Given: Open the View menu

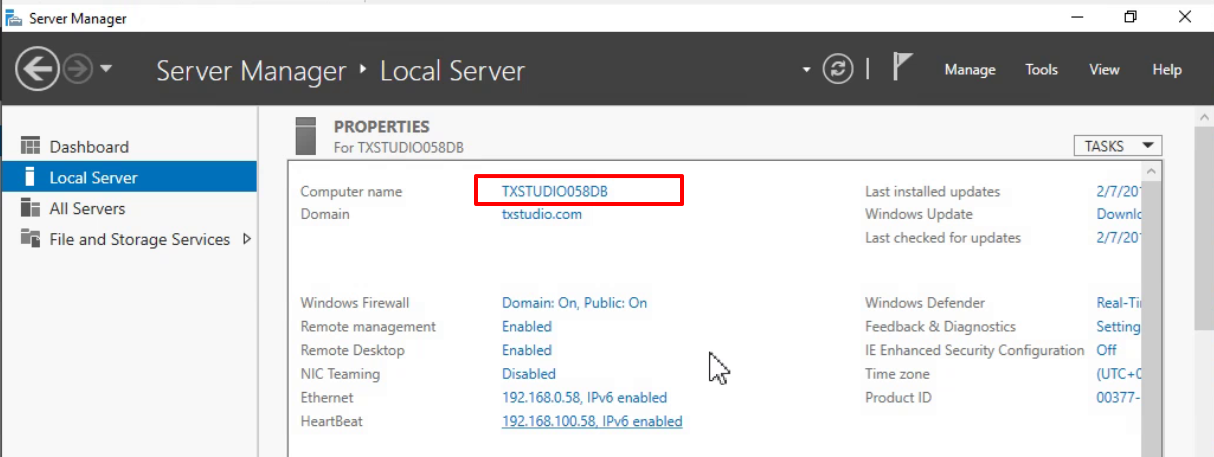Looking at the screenshot, I should pos(1104,69).
